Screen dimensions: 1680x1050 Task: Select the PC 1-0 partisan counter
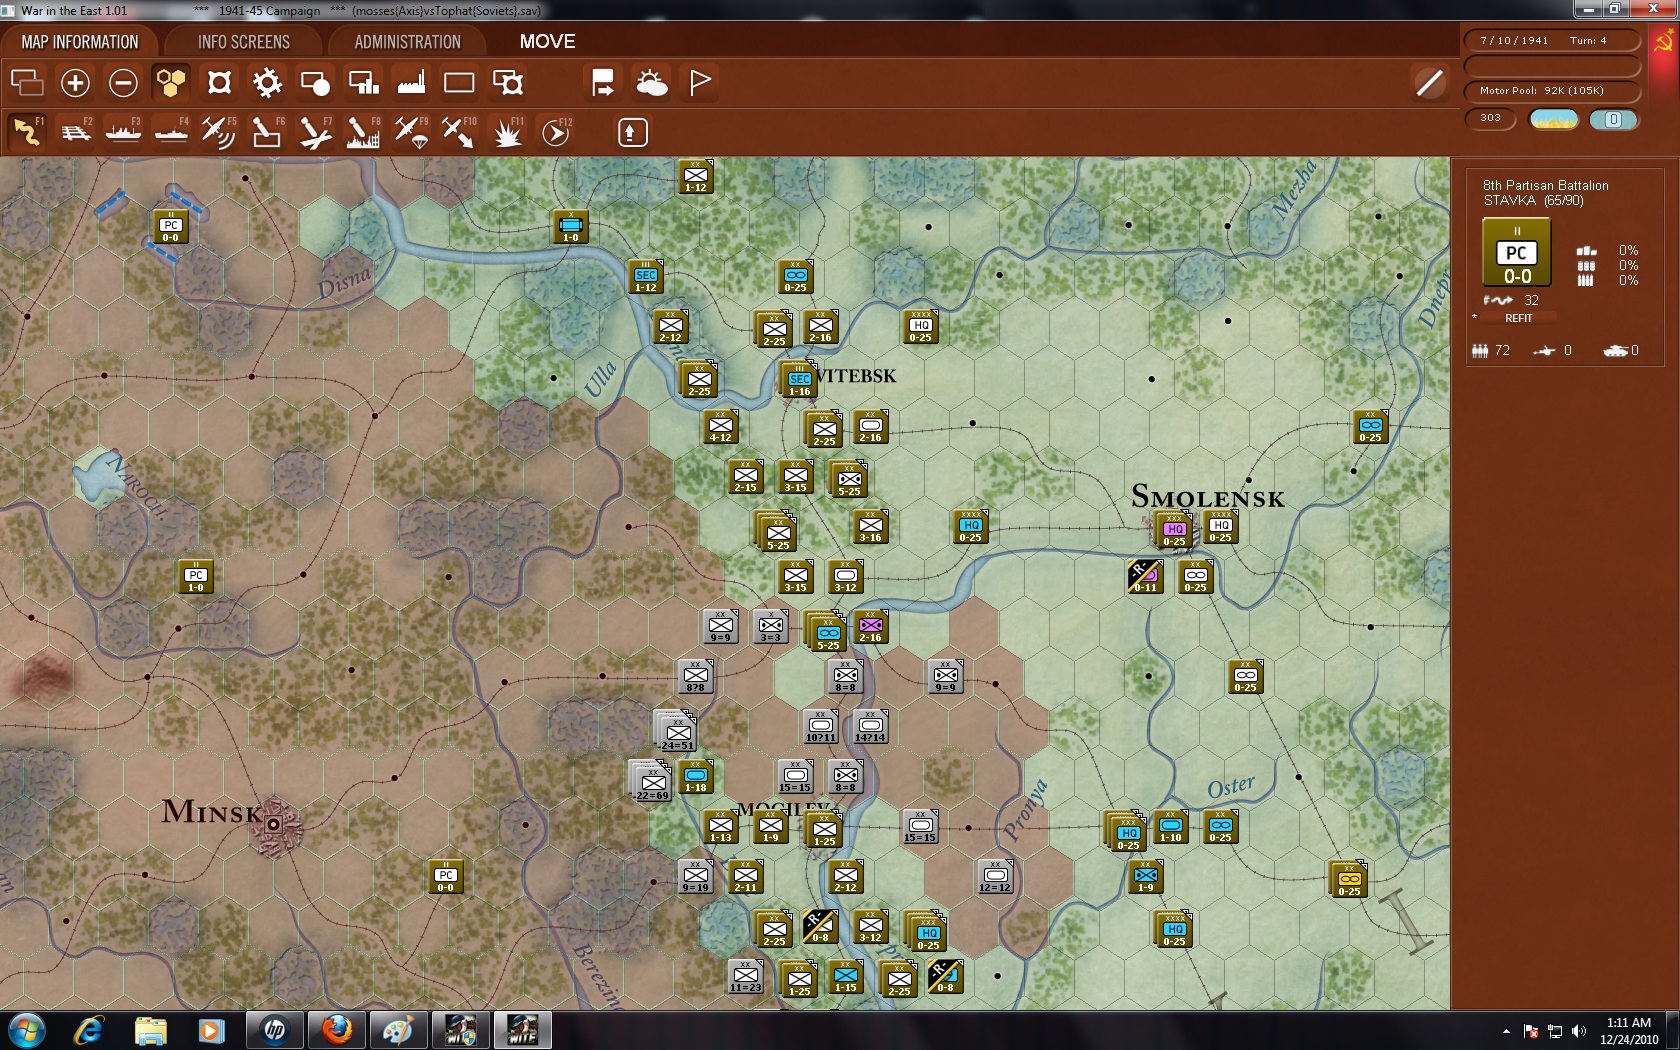click(196, 577)
